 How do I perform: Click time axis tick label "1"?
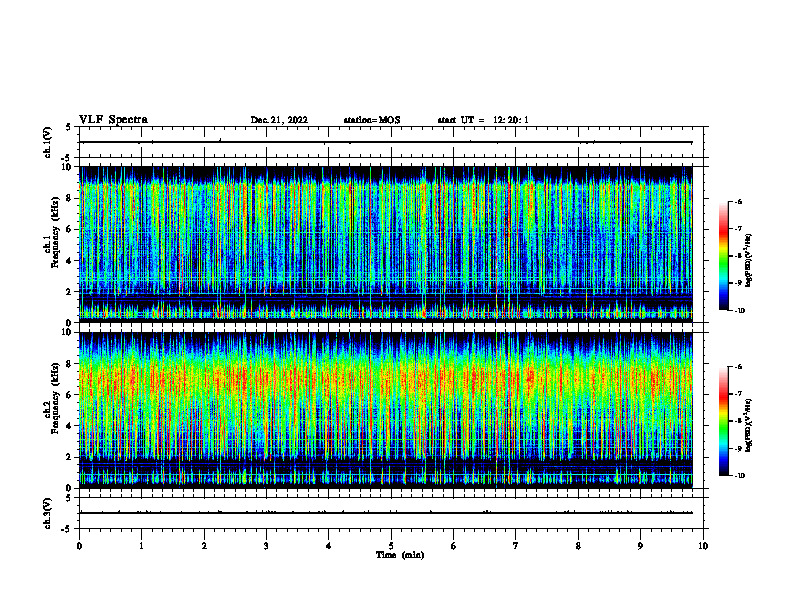(x=141, y=546)
